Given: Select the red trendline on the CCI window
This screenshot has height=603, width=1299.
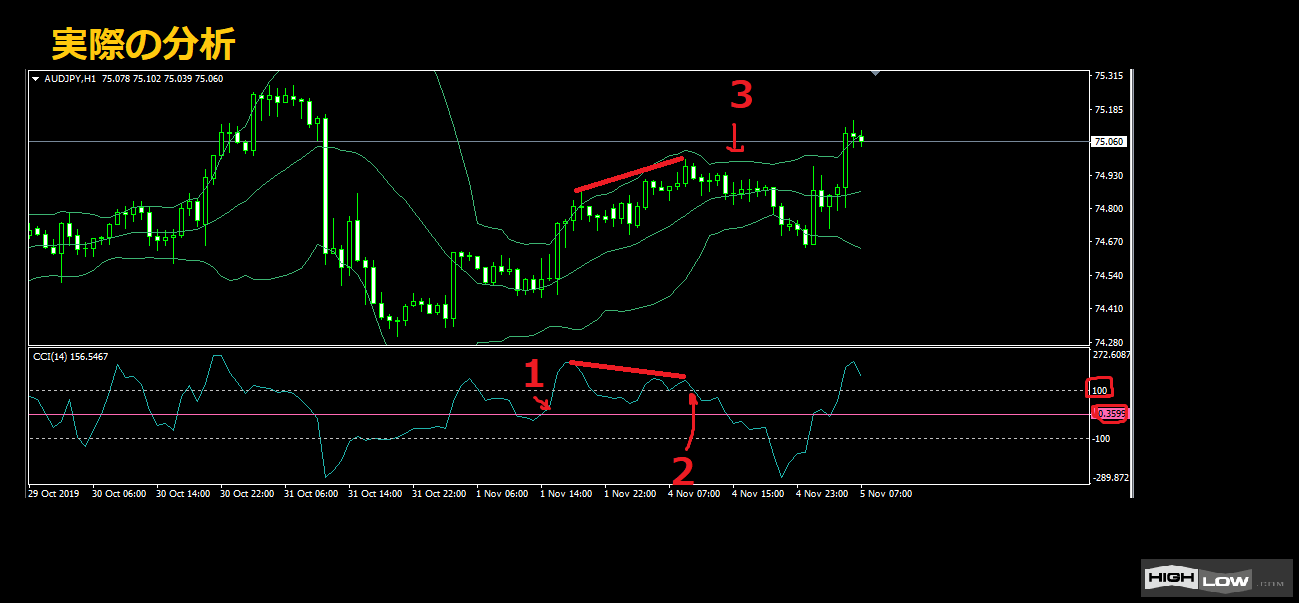Looking at the screenshot, I should click(x=628, y=369).
